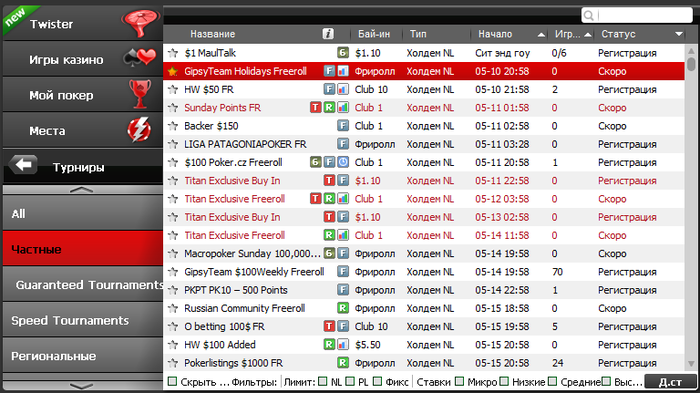Click scrollbar up arrow
The width and height of the screenshot is (700, 393).
click(x=691, y=50)
